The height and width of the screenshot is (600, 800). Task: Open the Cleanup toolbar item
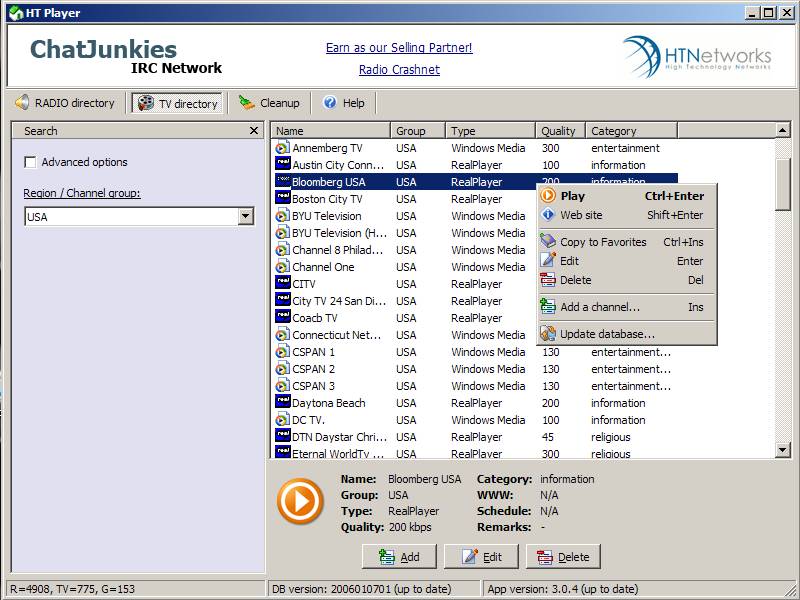pos(269,103)
